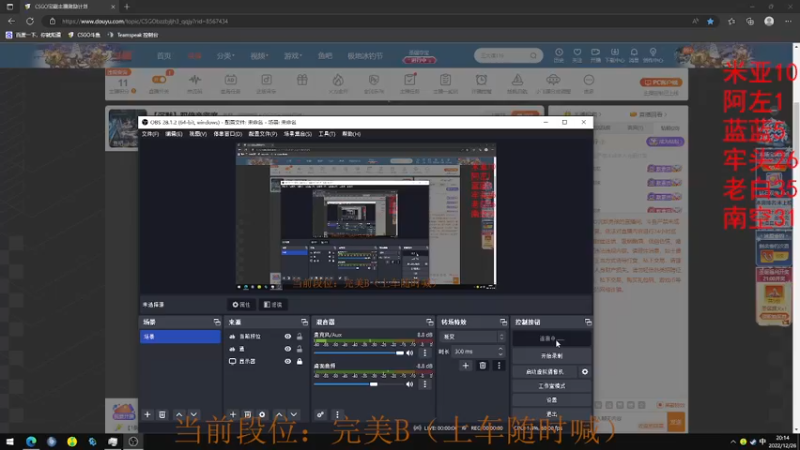Open OBS 工具(T) menu
Image resolution: width=800 pixels, height=450 pixels.
[327, 134]
